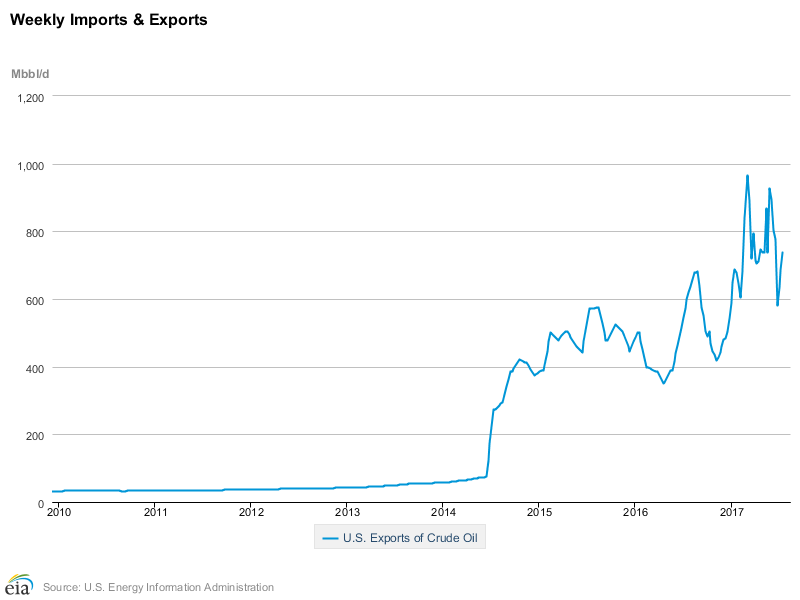This screenshot has height=600, width=800.
Task: Select the 2012 x-axis year marker
Action: coord(251,512)
